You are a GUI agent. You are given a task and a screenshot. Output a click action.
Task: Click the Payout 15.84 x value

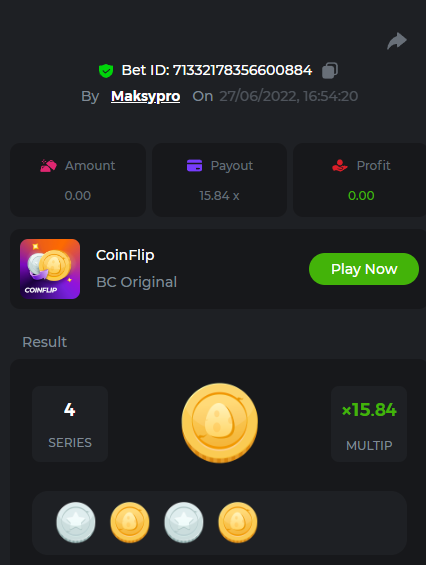219,196
